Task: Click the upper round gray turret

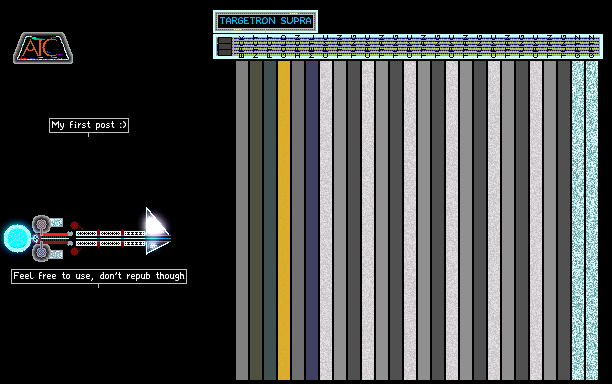Action: tap(41, 224)
